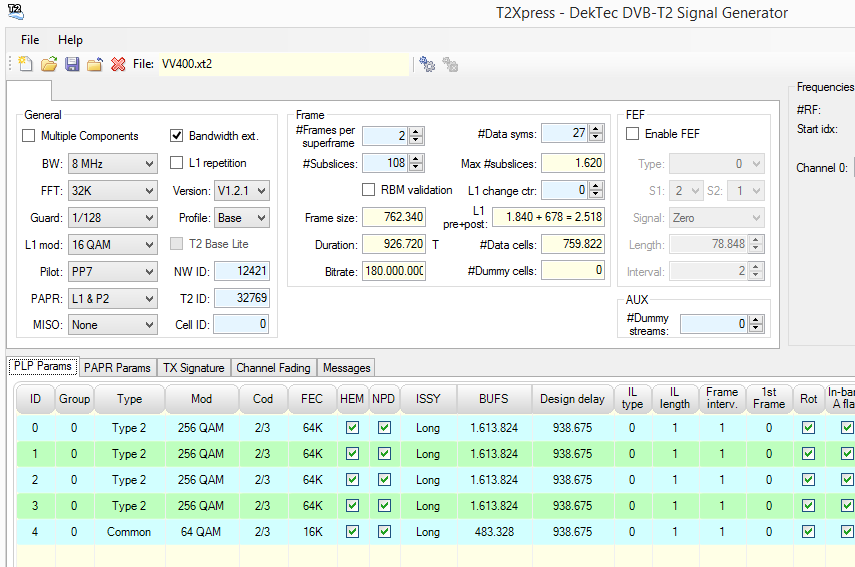855x567 pixels.
Task: Click the Common type cell in row 4
Action: tap(129, 532)
